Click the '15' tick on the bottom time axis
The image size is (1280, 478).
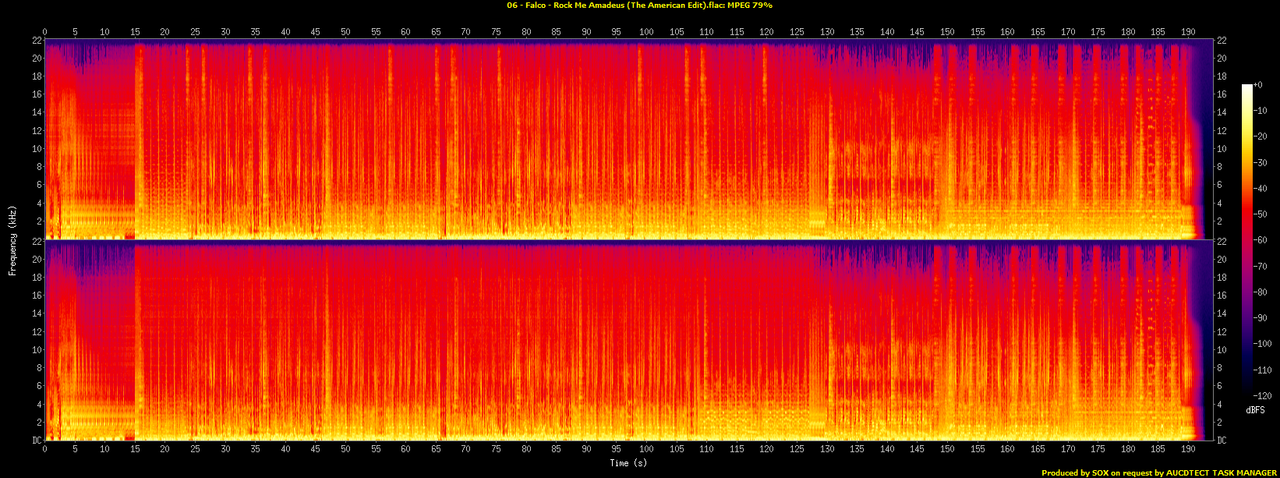[135, 450]
